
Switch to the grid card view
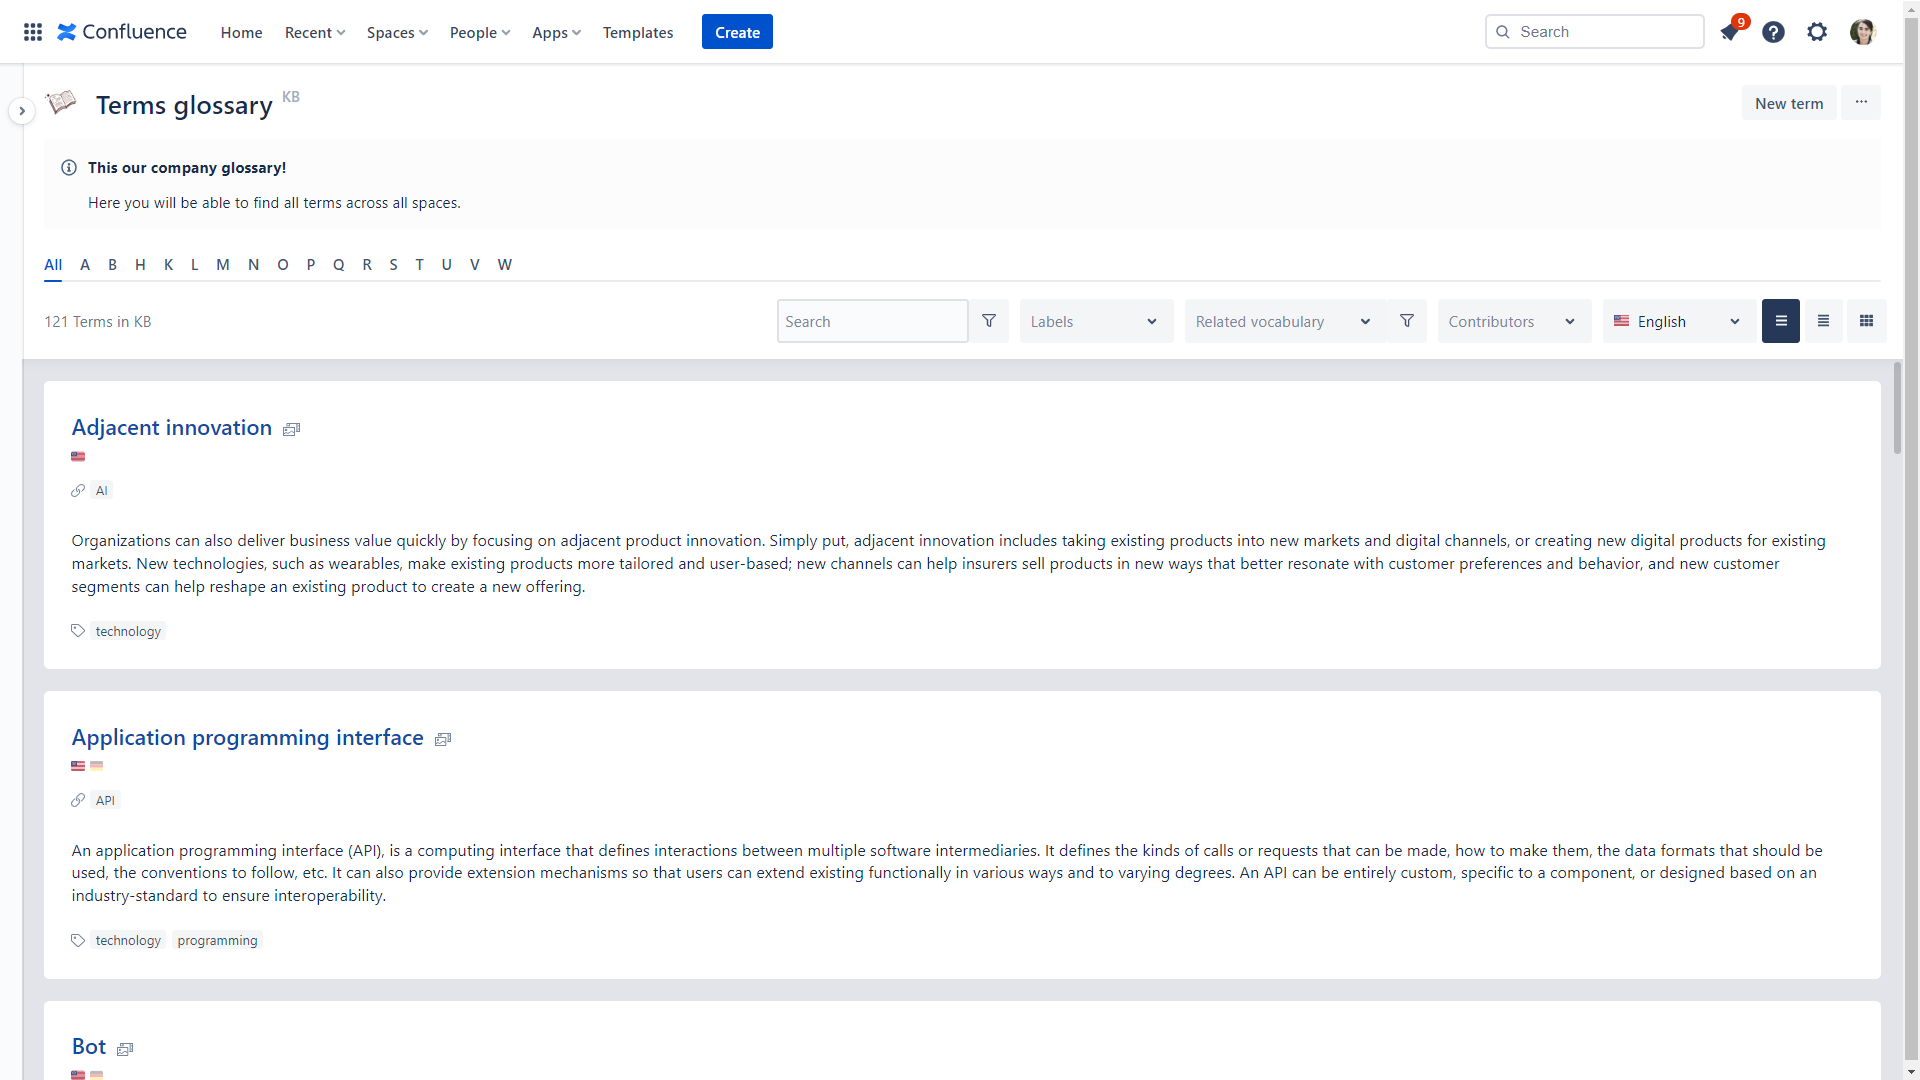1866,321
